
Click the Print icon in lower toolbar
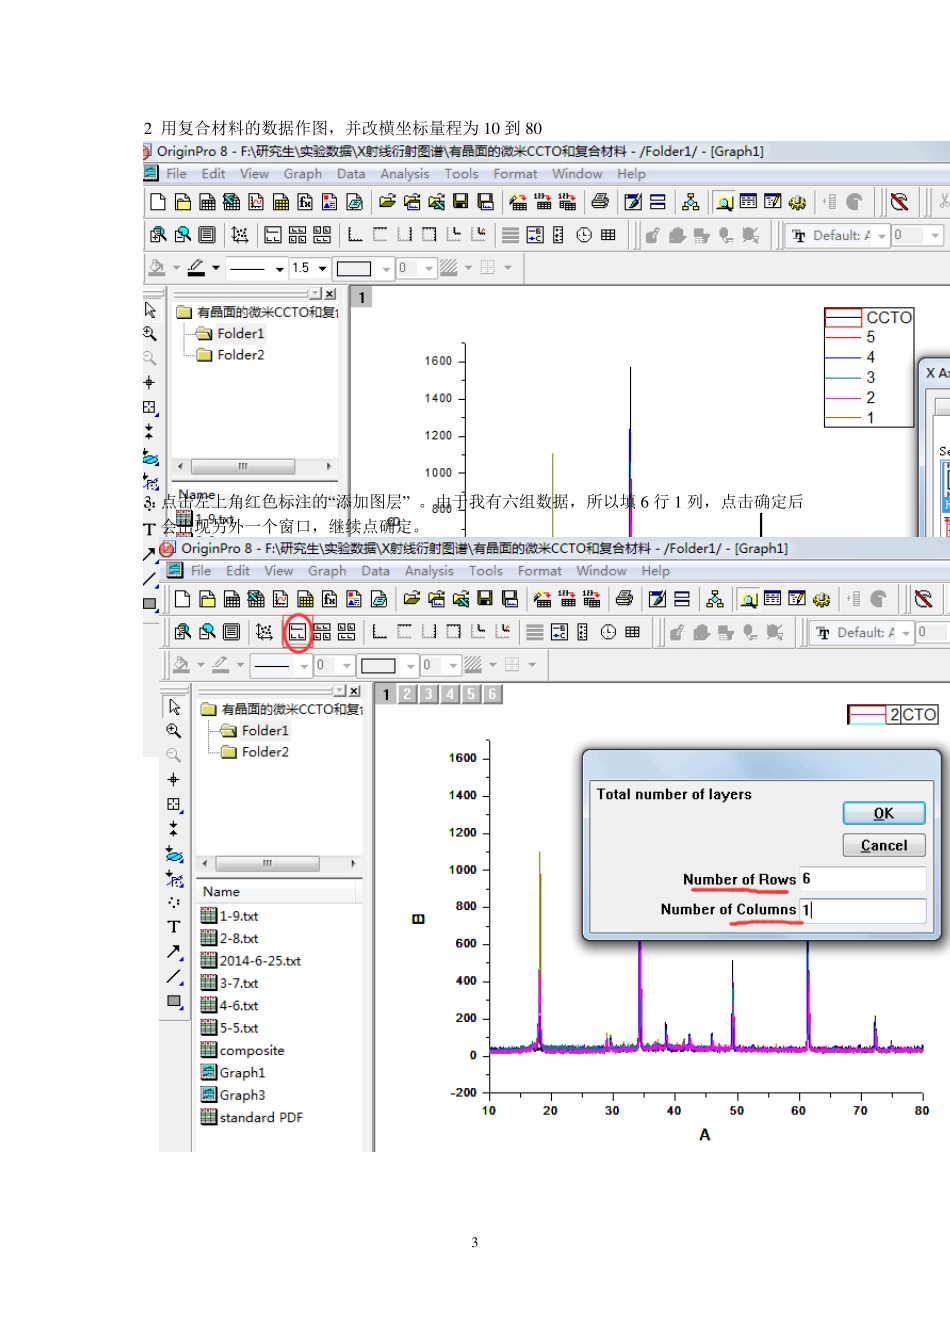624,599
